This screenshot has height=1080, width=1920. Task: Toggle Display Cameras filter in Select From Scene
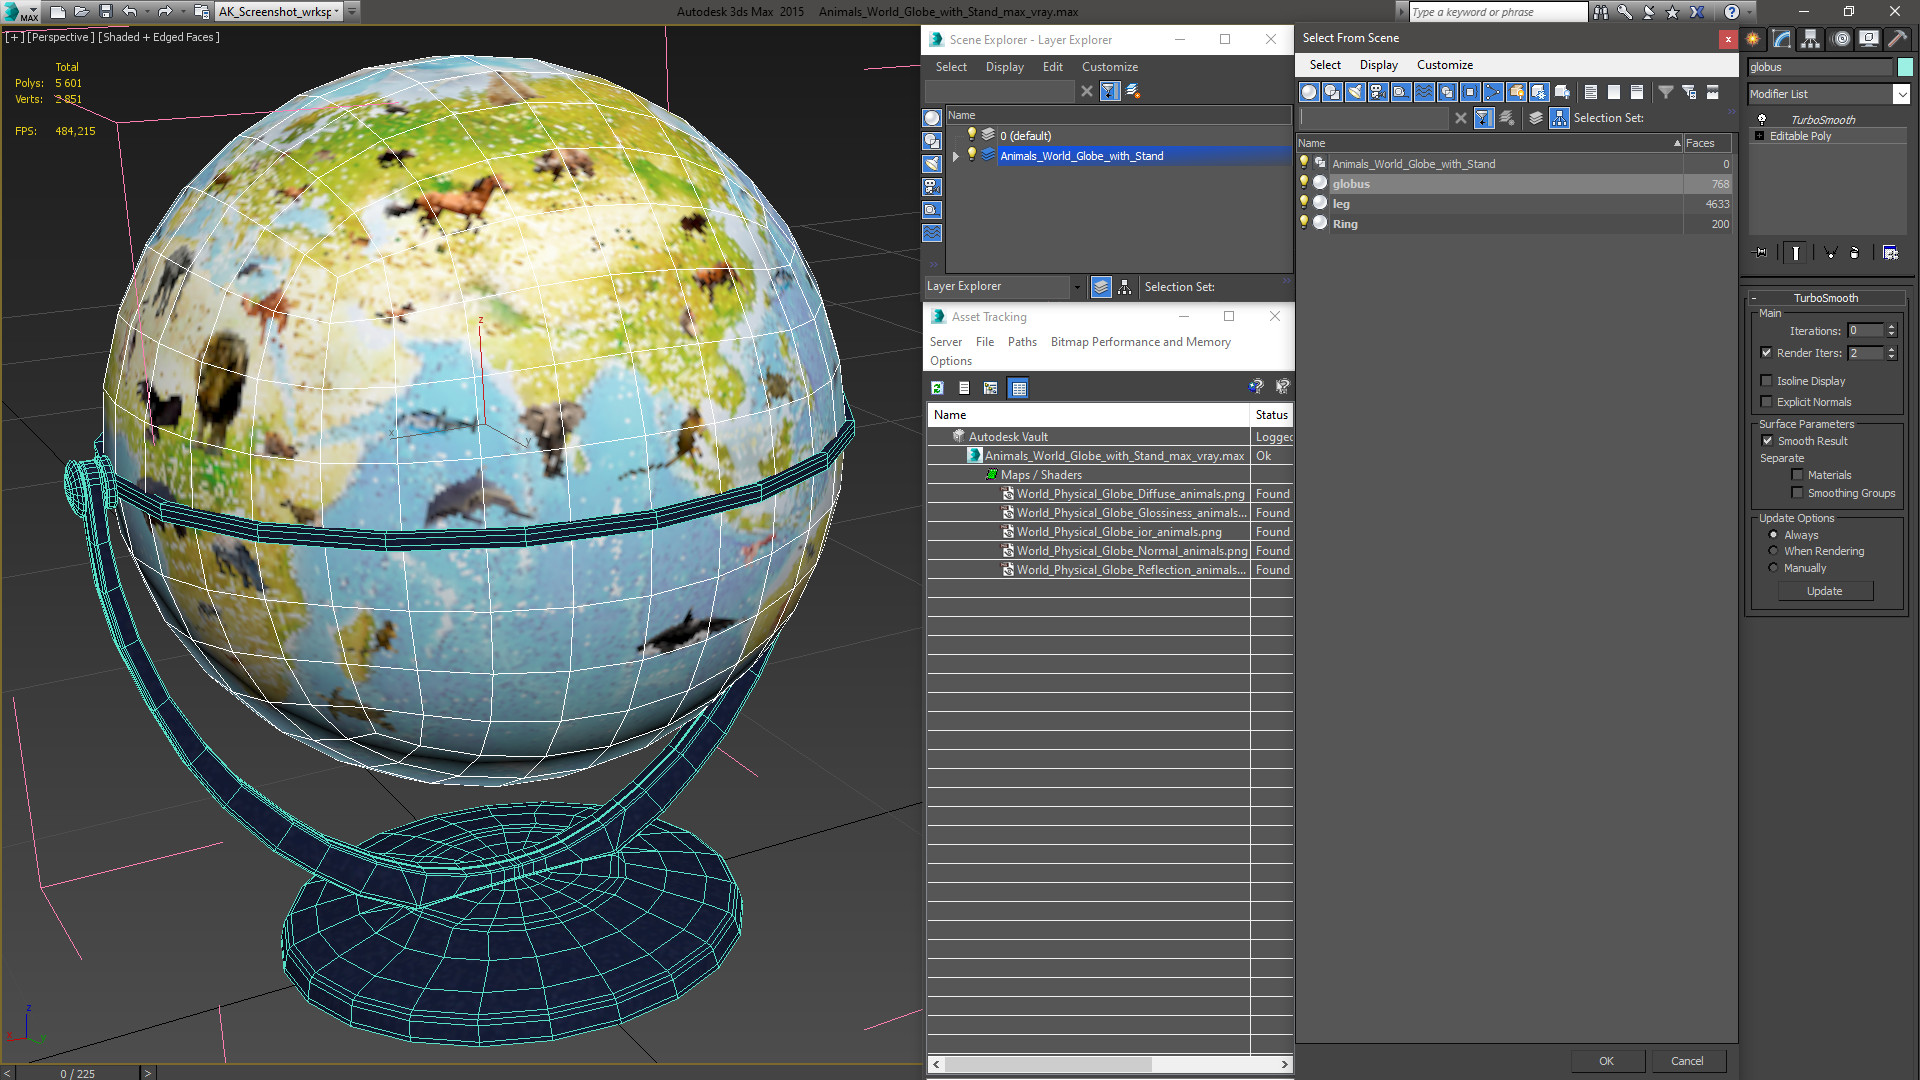click(1378, 92)
